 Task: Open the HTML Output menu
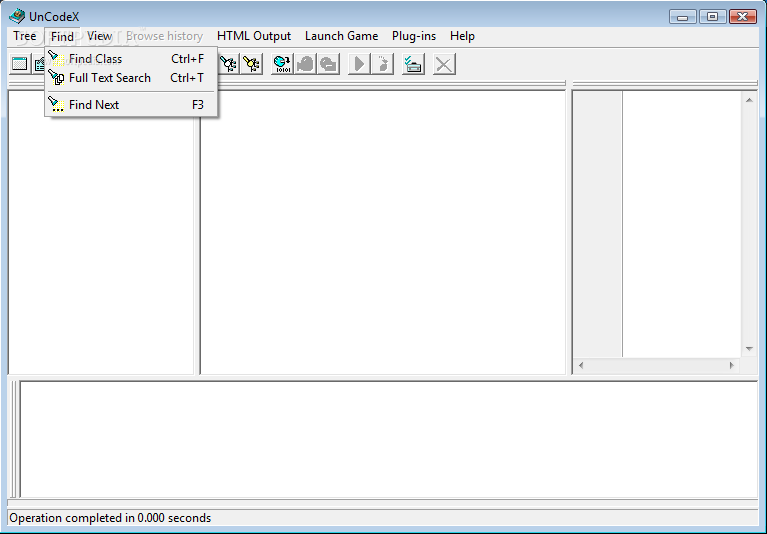coord(254,36)
